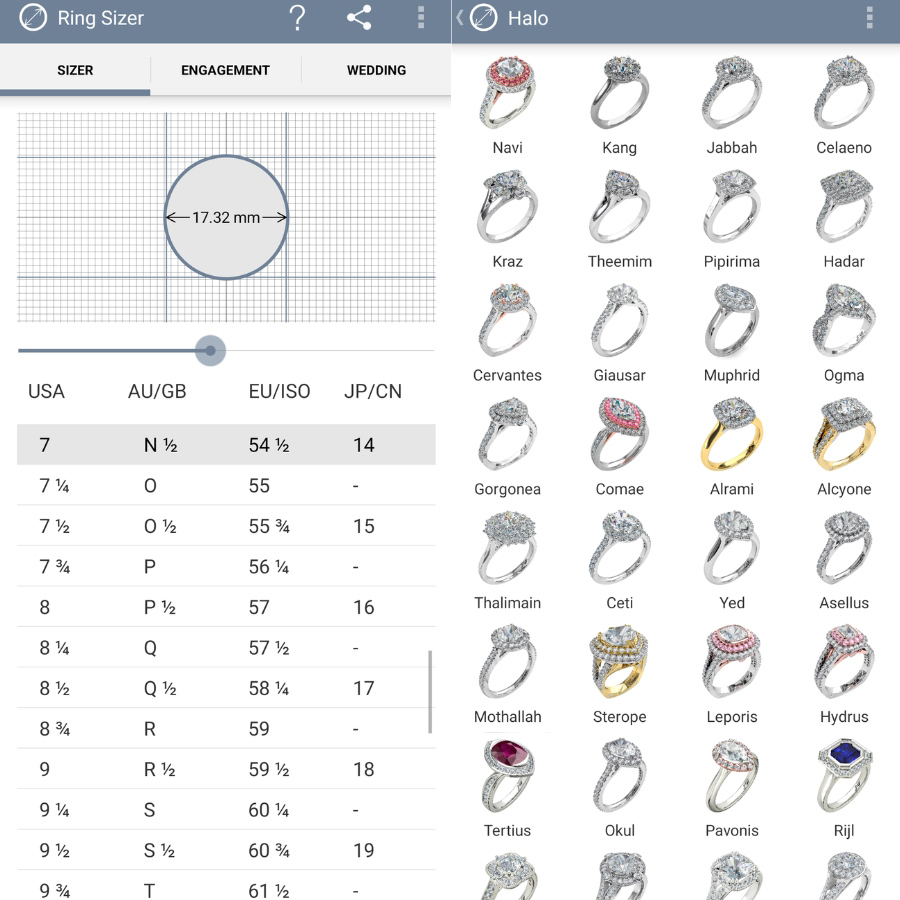Select the size 9 row

(226, 769)
